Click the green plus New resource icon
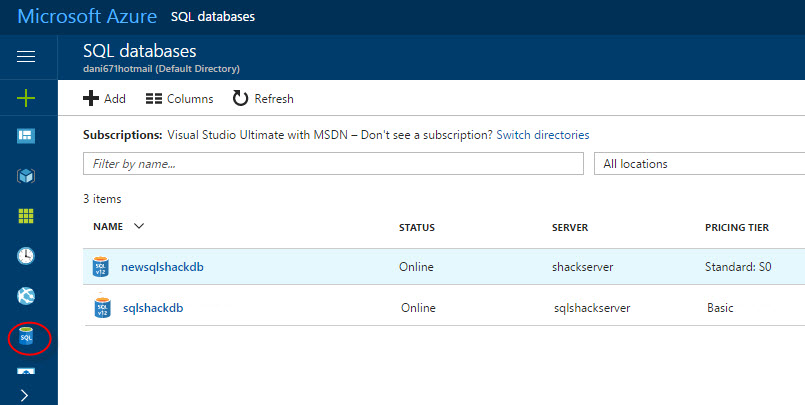The image size is (805, 405). pos(27,98)
